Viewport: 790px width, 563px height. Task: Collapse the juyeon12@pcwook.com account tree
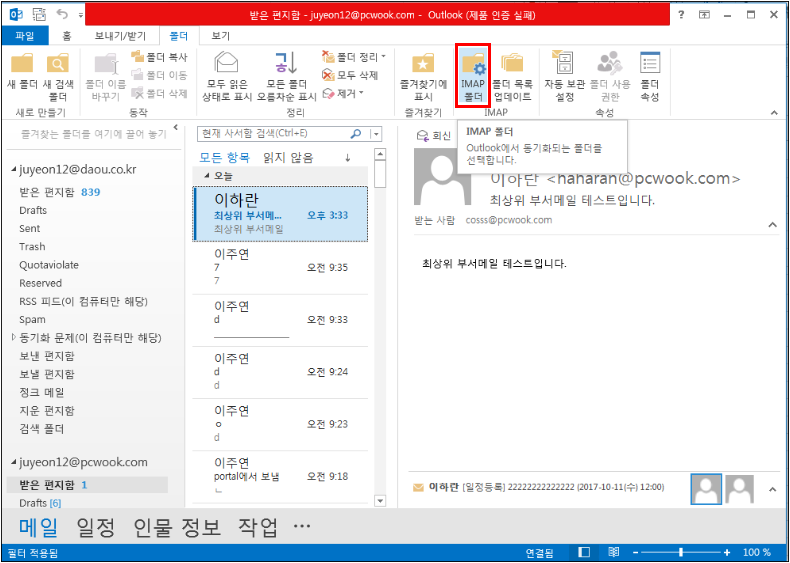[x=14, y=462]
